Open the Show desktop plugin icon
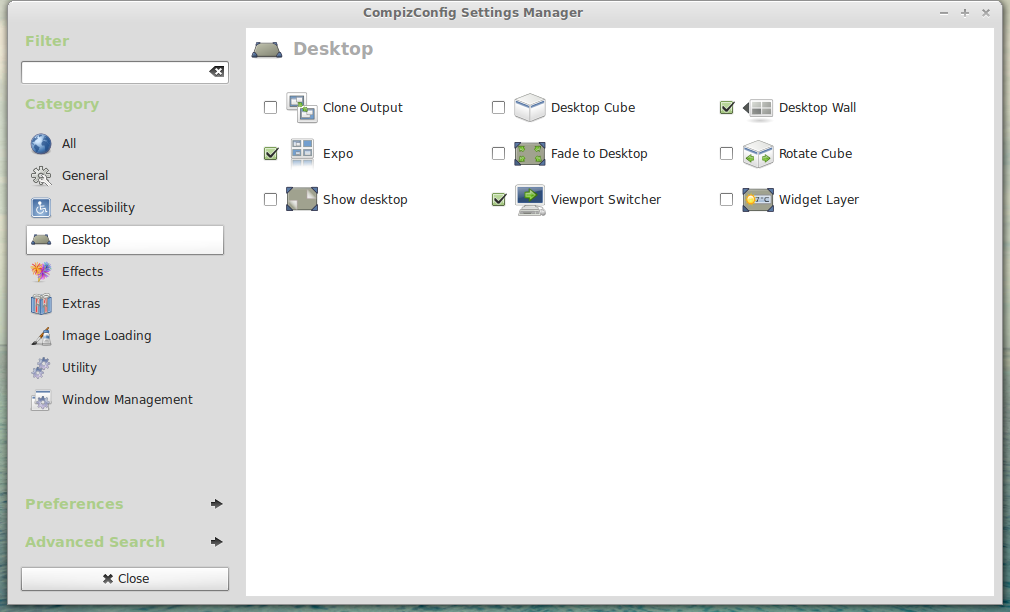Image resolution: width=1010 pixels, height=612 pixels. click(x=301, y=199)
